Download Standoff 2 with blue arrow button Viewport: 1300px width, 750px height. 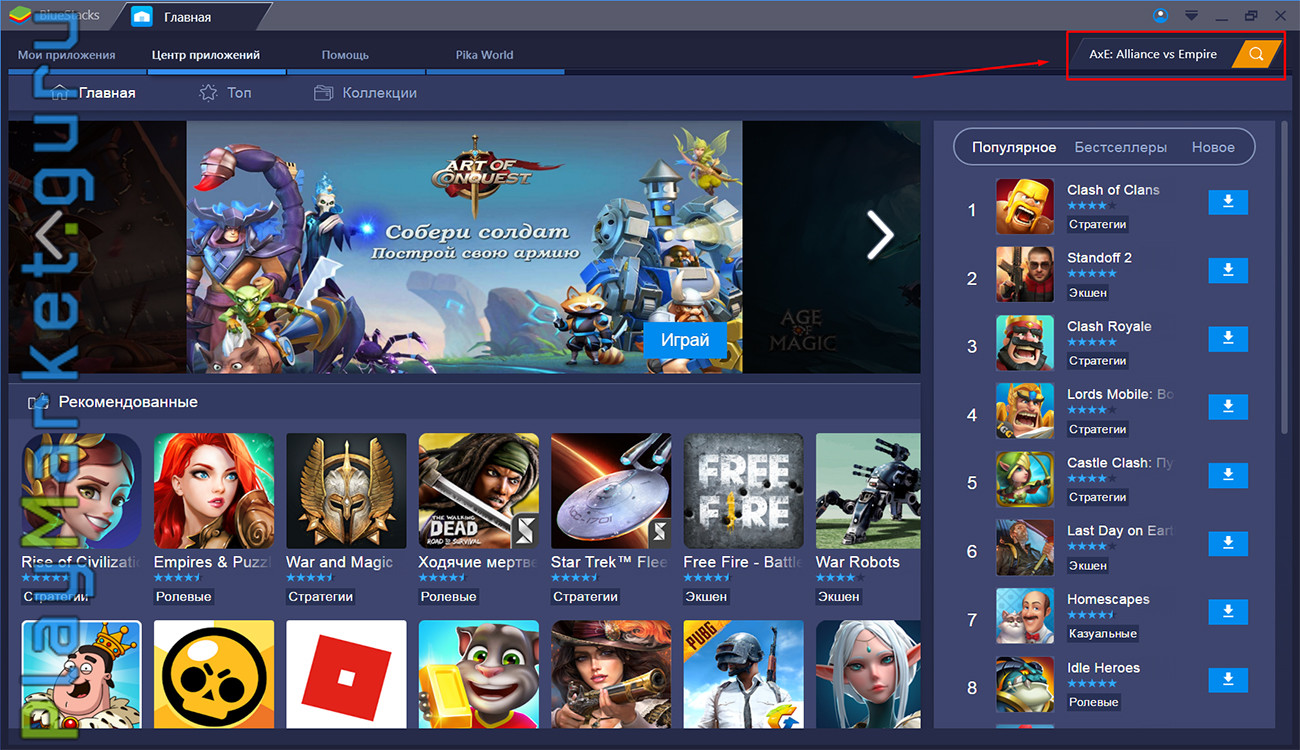coord(1228,270)
